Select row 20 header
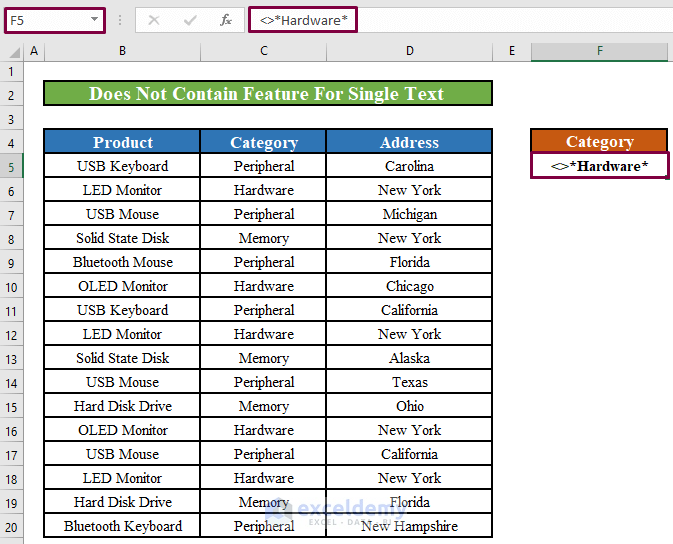673x544 pixels. [11, 527]
